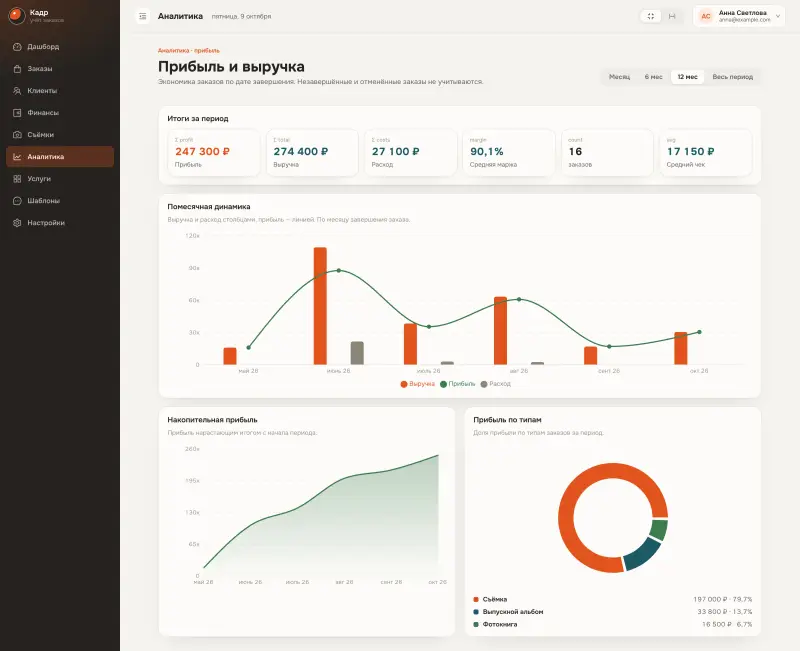
Task: Open the Услуги section
Action: pyautogui.click(x=60, y=179)
